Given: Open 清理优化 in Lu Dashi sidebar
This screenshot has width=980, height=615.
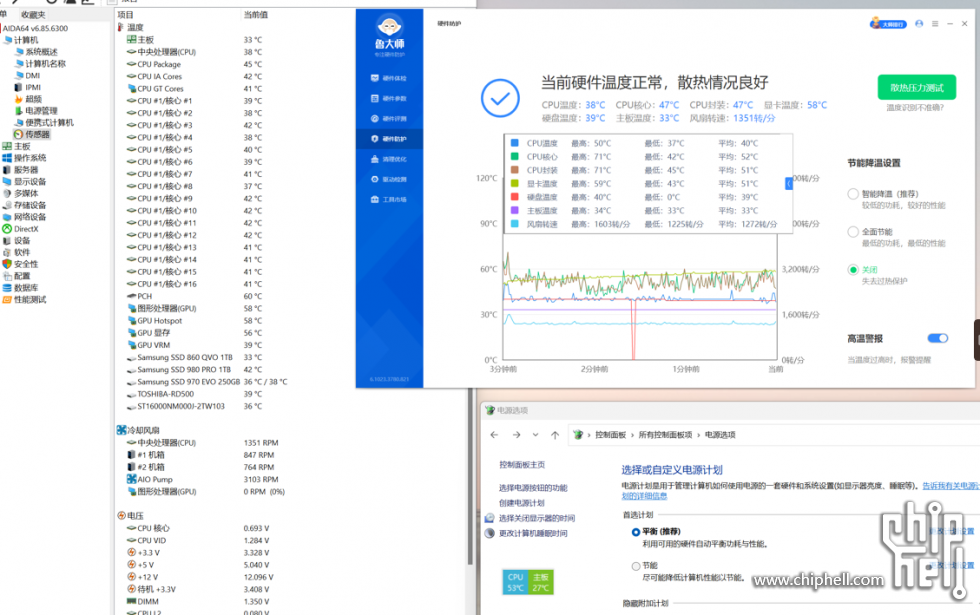Looking at the screenshot, I should tap(389, 159).
